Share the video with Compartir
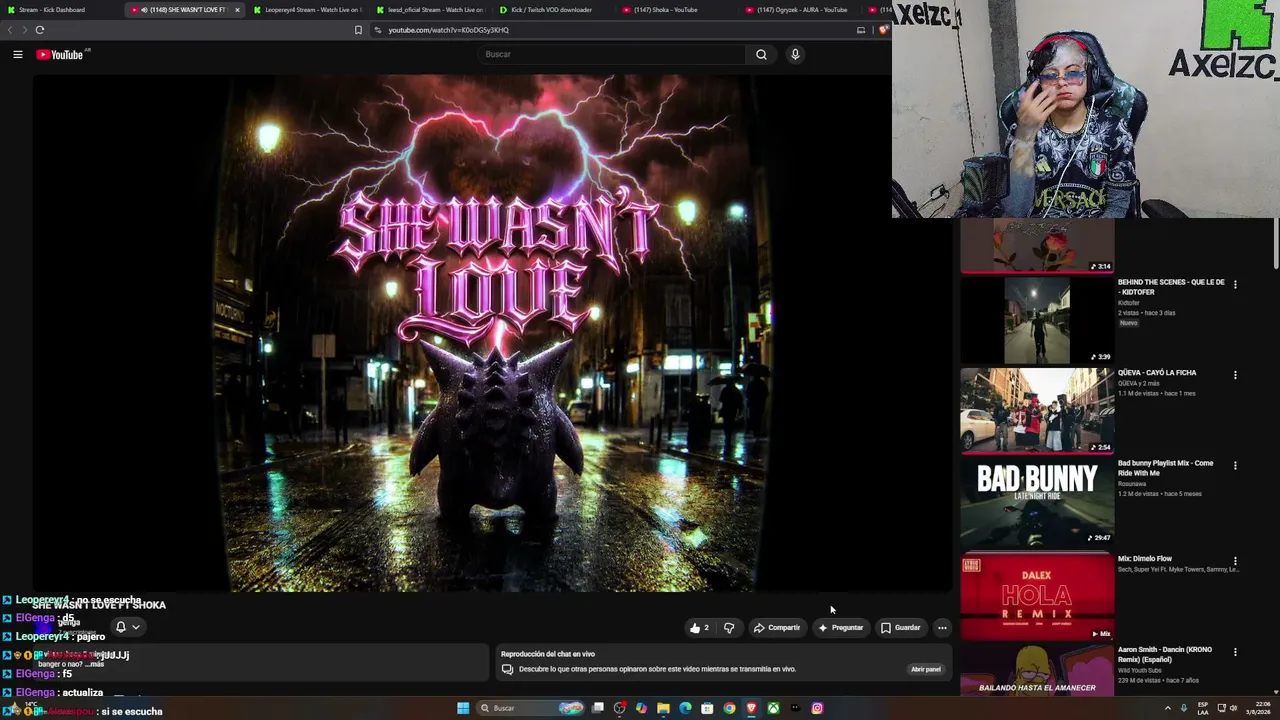 [777, 628]
